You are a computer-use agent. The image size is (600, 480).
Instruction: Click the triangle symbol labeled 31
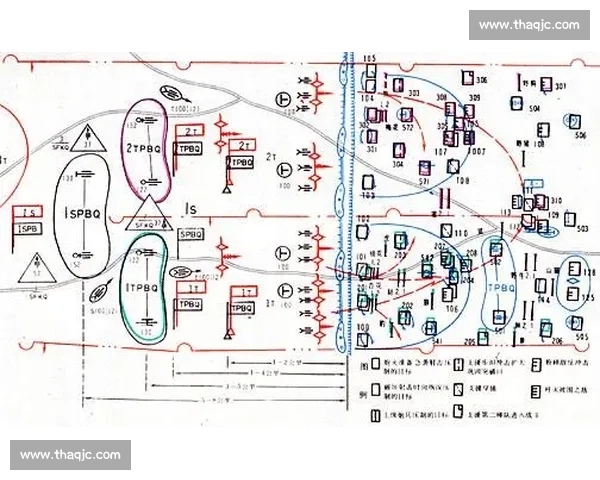(x=87, y=139)
